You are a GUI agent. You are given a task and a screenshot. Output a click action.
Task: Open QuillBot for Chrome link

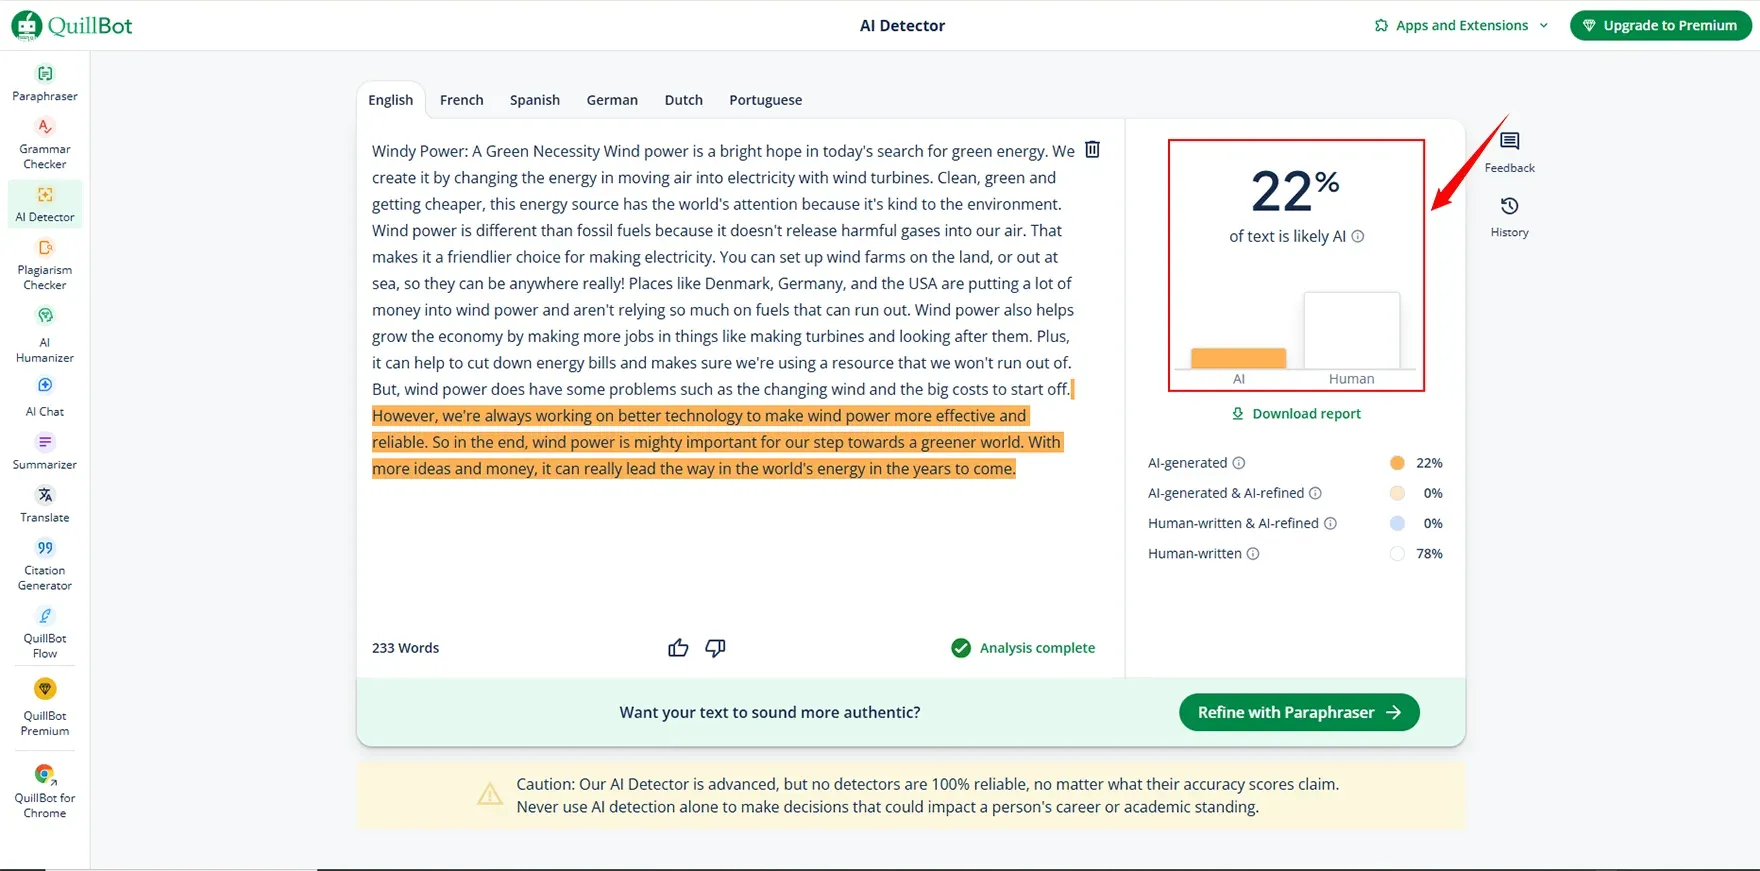point(45,792)
